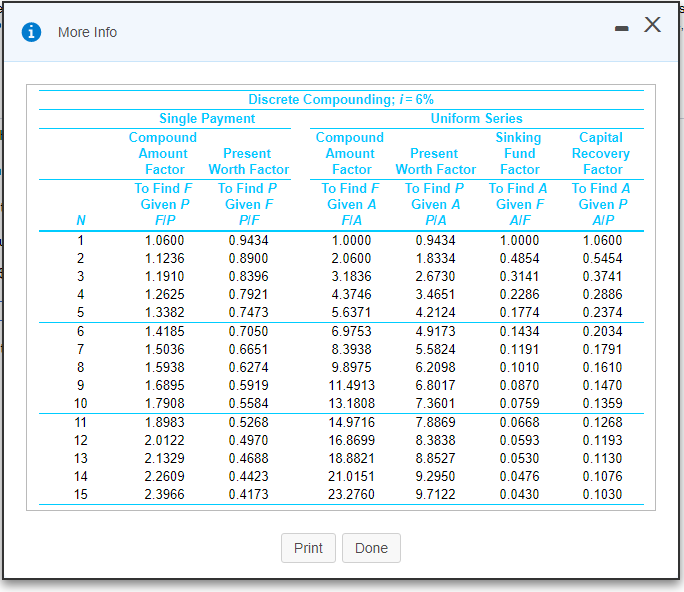Image resolution: width=684 pixels, height=592 pixels.
Task: Select F/A value 8.3938 in row 7
Action: 351,349
